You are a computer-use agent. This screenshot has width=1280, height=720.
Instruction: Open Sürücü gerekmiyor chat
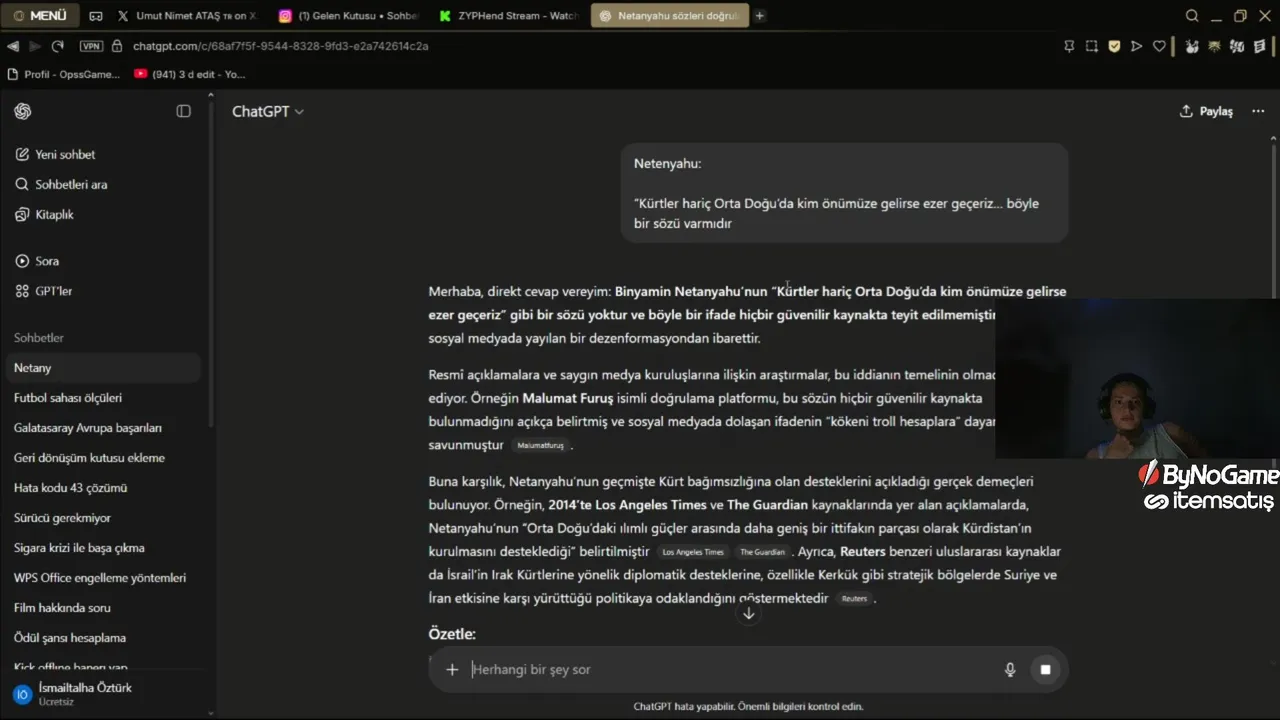point(104,518)
